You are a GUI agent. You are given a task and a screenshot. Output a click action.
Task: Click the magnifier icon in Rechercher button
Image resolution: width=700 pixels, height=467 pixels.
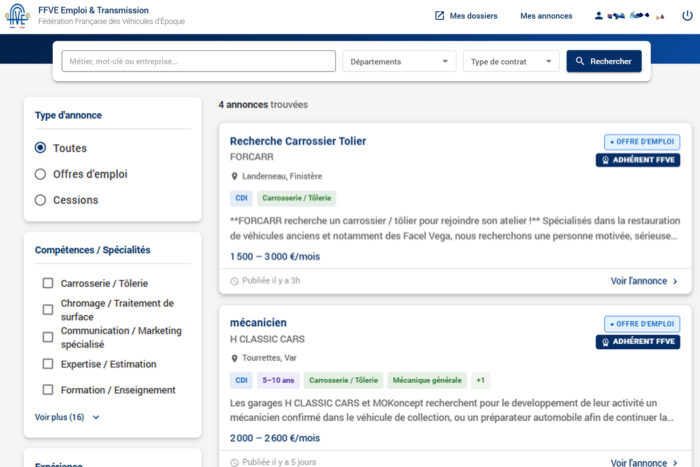click(x=579, y=61)
